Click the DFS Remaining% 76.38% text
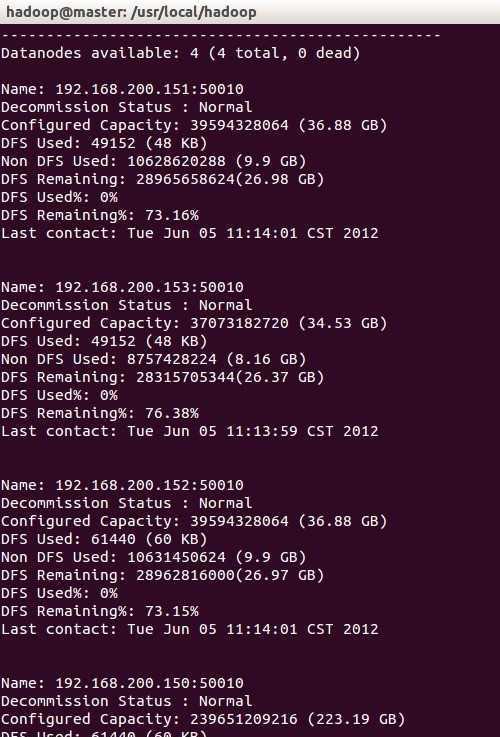Image resolution: width=500 pixels, height=737 pixels. click(x=100, y=413)
